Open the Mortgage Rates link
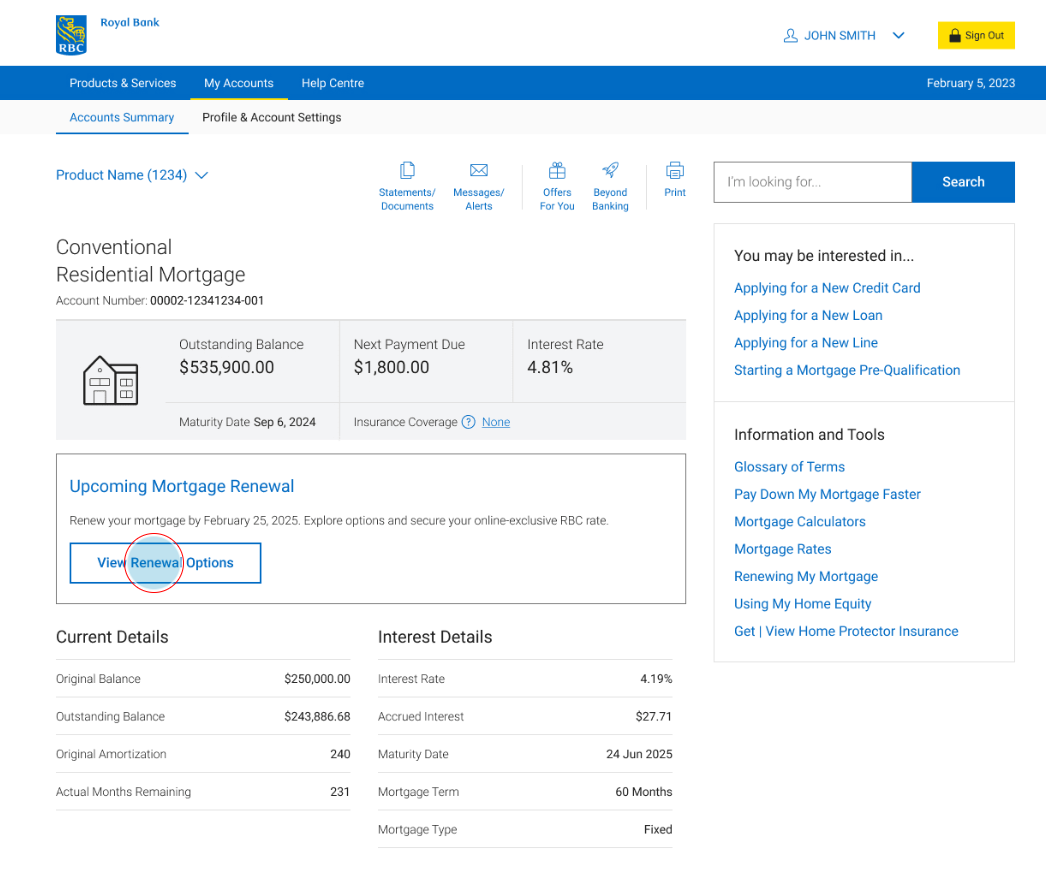 (782, 548)
